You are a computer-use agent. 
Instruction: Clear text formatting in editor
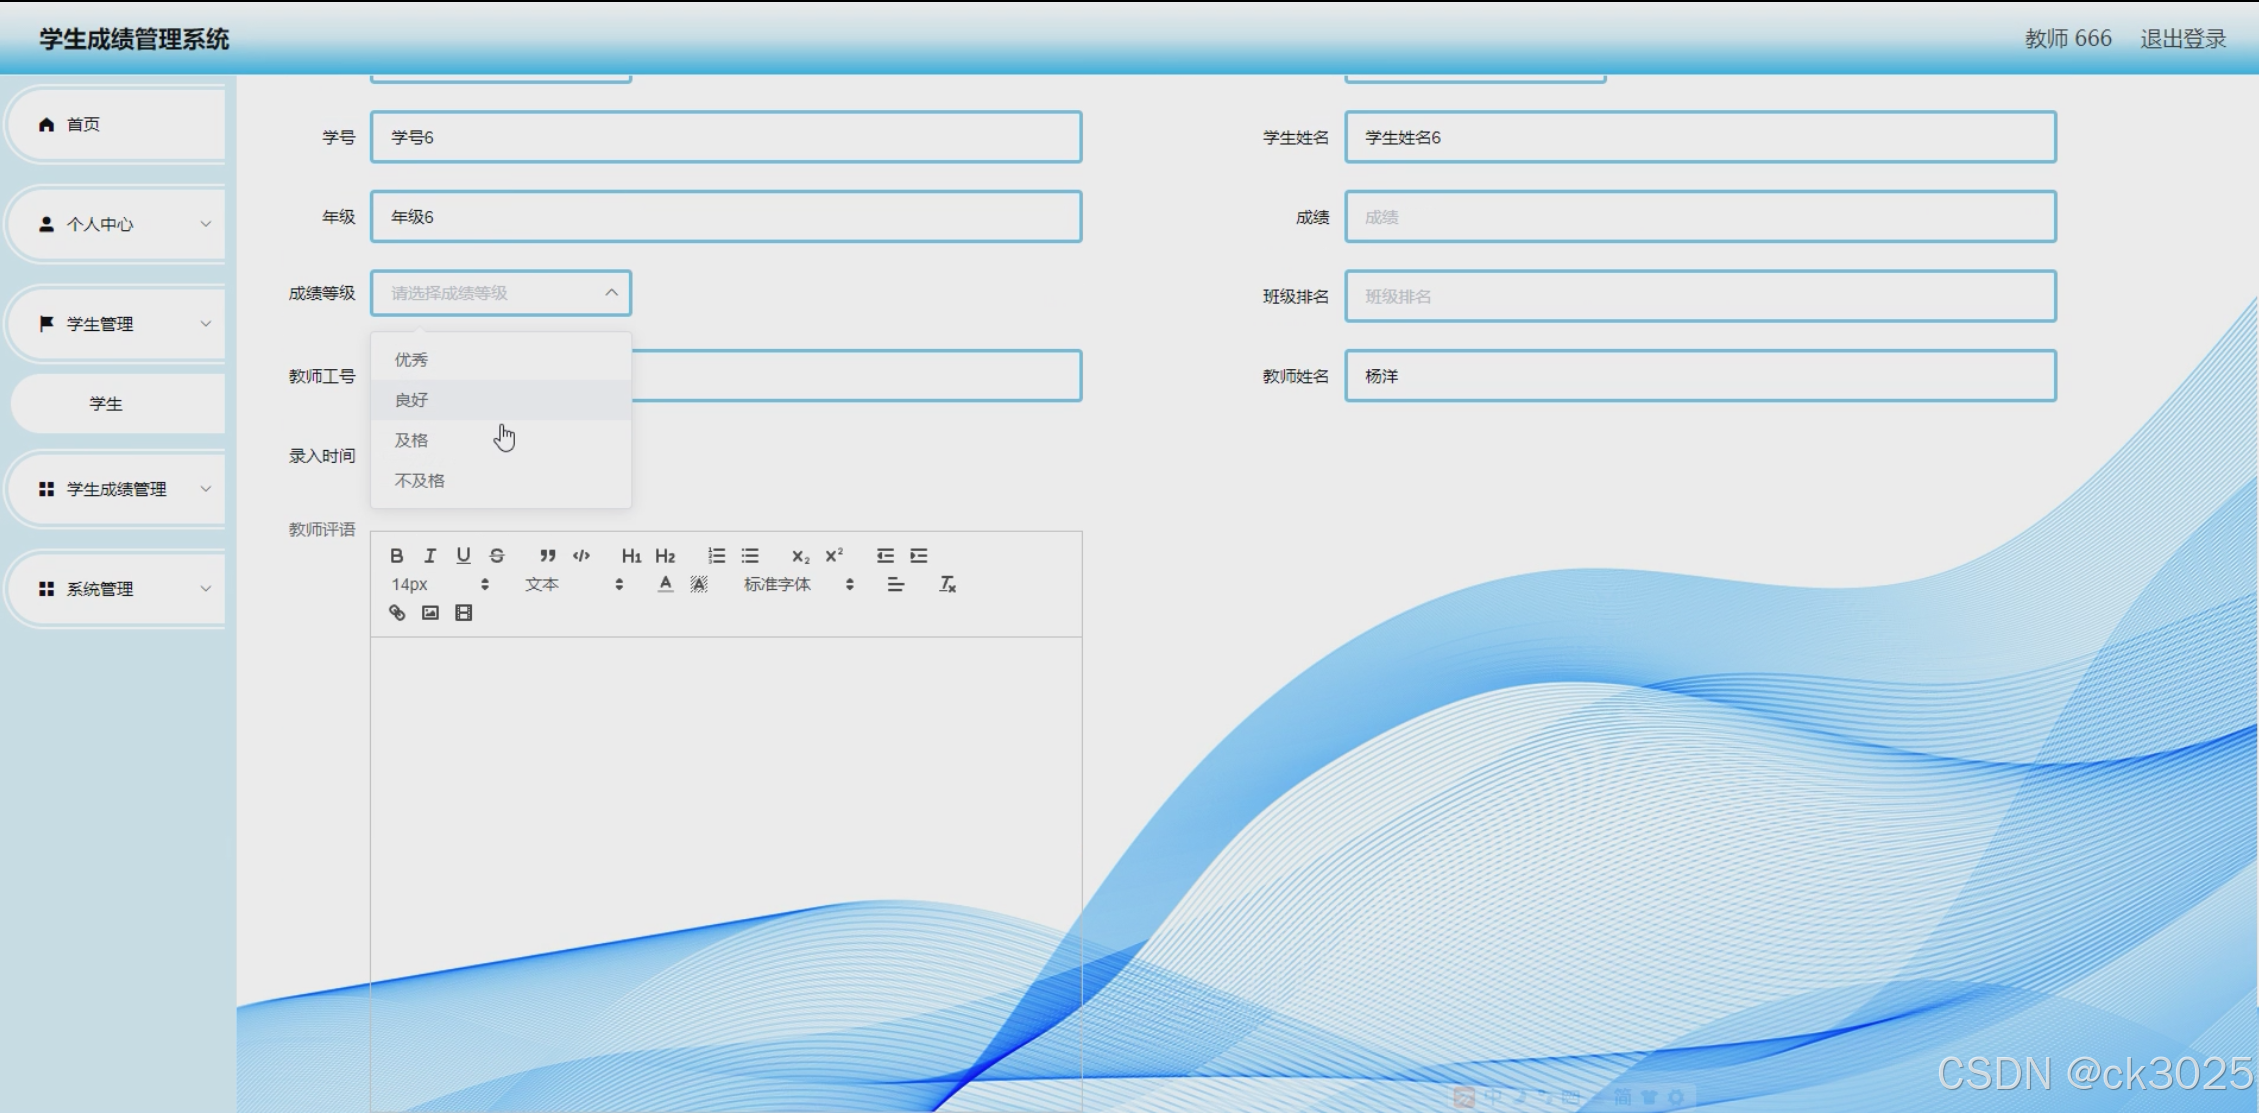click(947, 584)
